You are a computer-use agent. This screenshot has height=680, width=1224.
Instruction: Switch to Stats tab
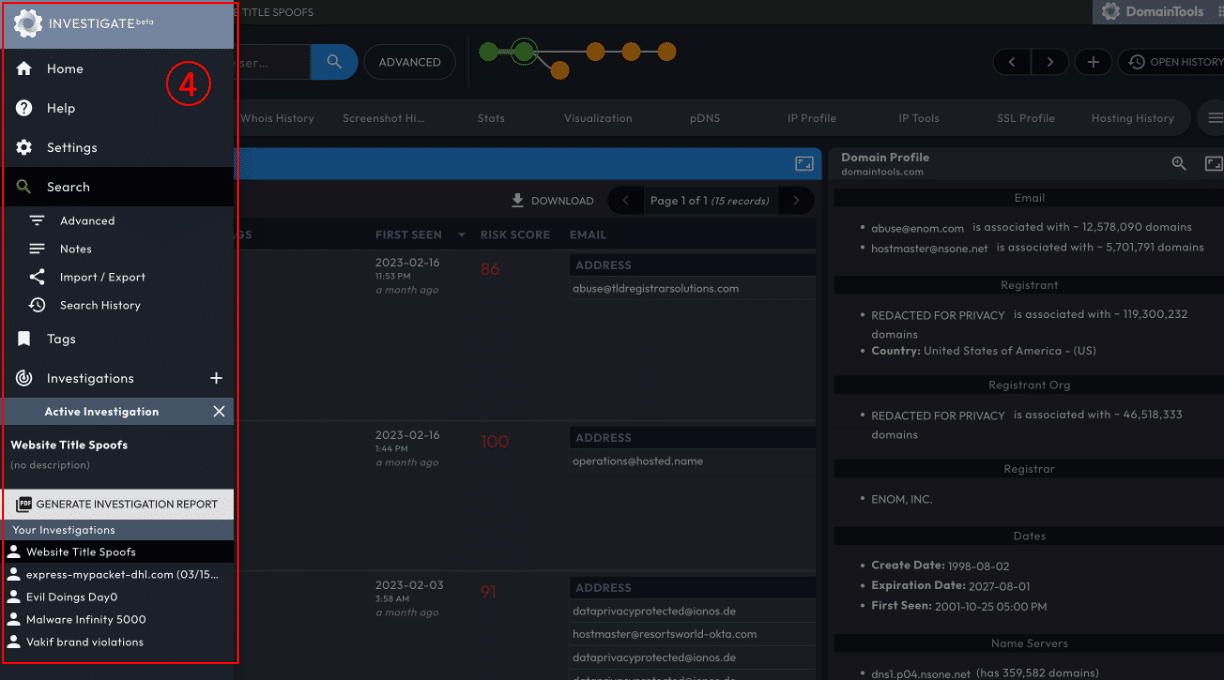pos(491,118)
